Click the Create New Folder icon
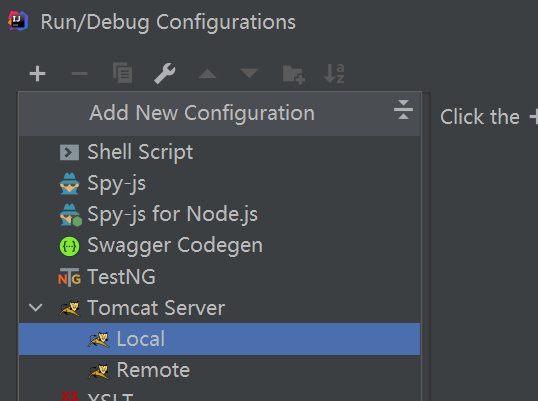The image size is (538, 401). click(293, 74)
